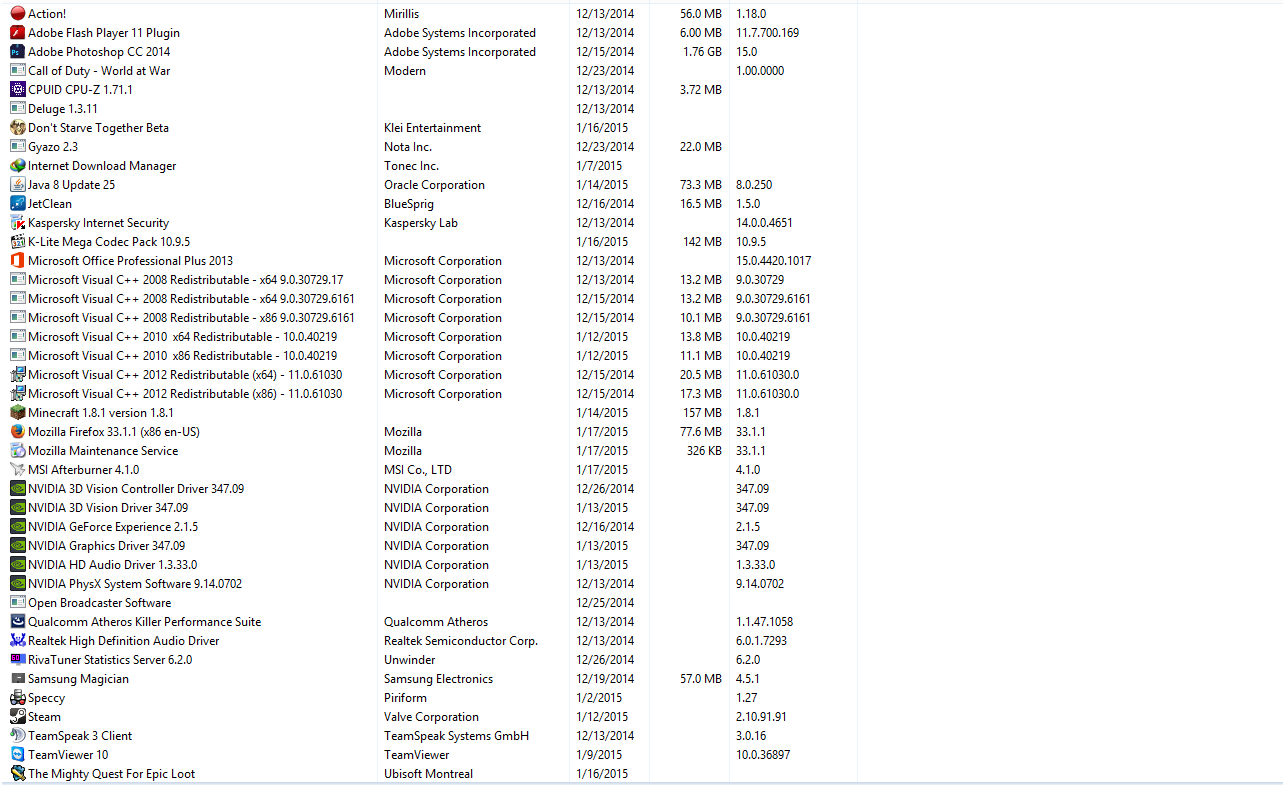Click the RivaTuner Statistics Server icon

pos(18,660)
